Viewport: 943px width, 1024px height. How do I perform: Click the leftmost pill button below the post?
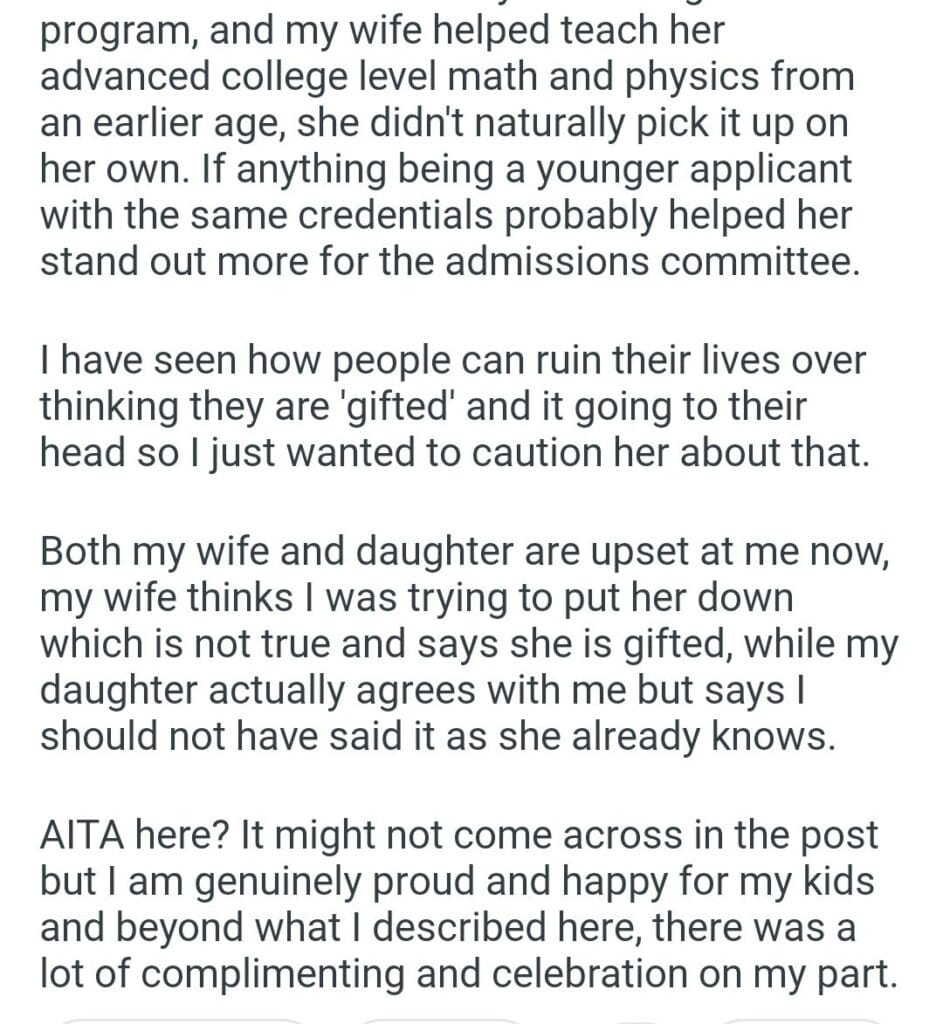pyautogui.click(x=180, y=1019)
